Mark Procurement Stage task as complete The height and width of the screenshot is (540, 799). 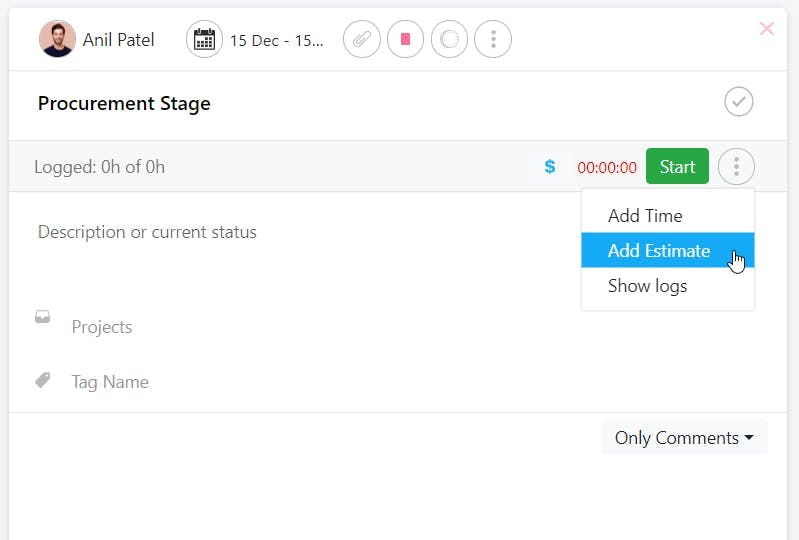point(738,102)
